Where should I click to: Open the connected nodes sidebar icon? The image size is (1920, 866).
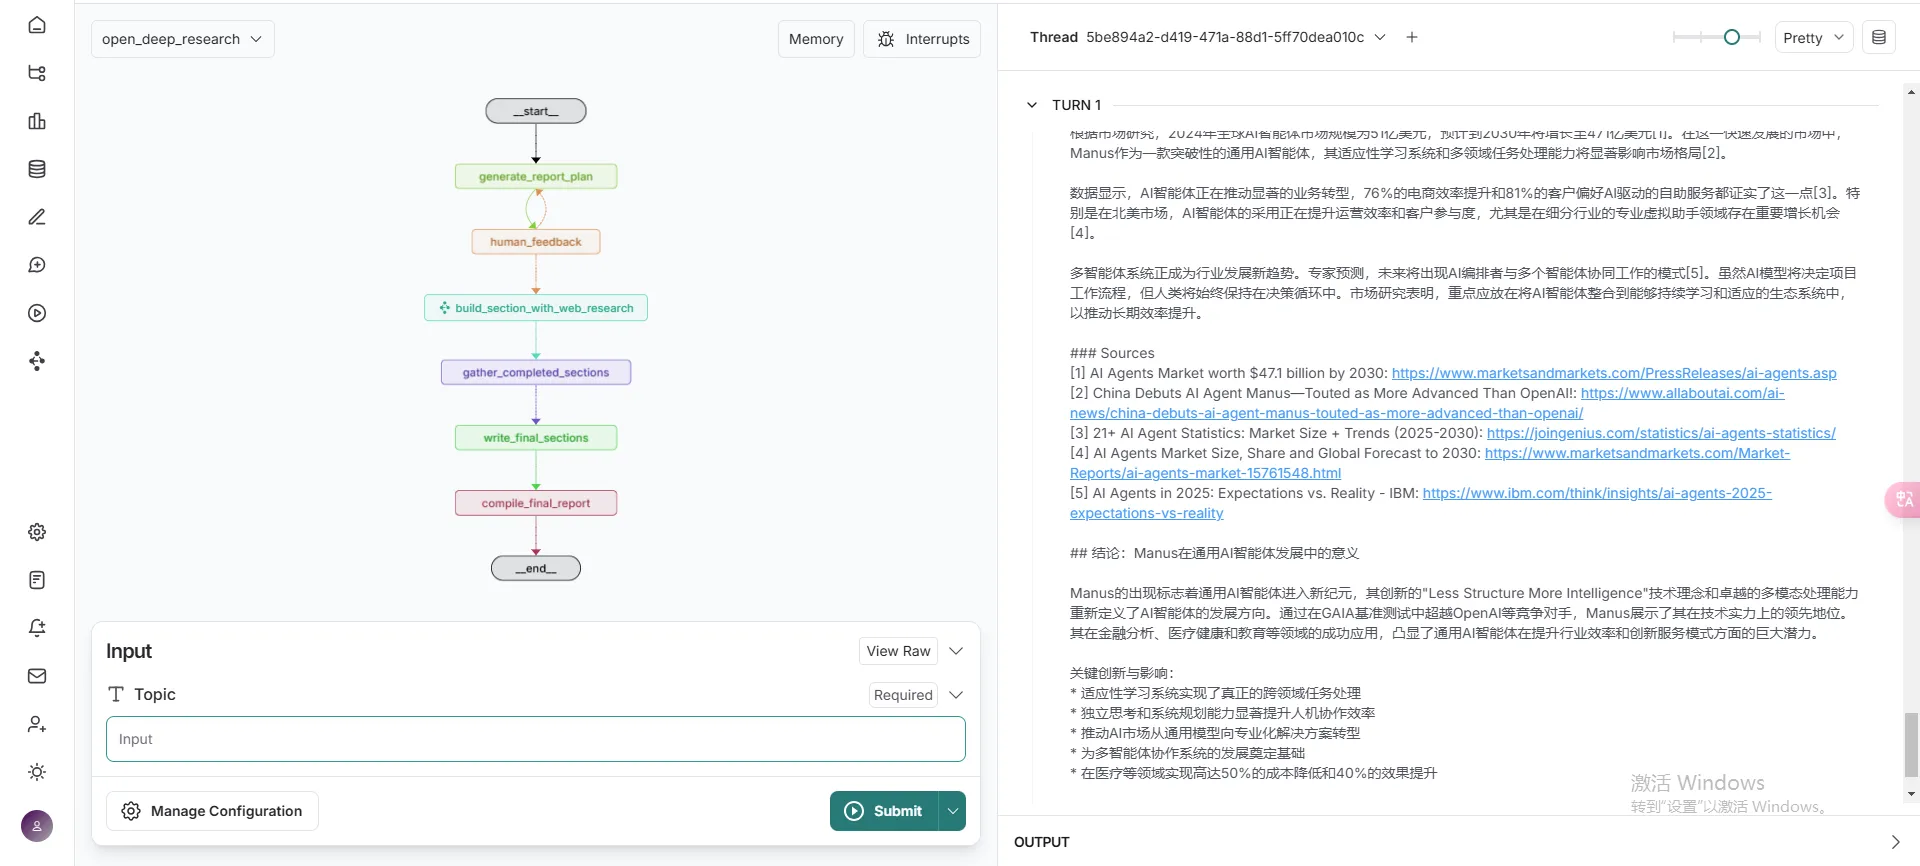point(37,361)
